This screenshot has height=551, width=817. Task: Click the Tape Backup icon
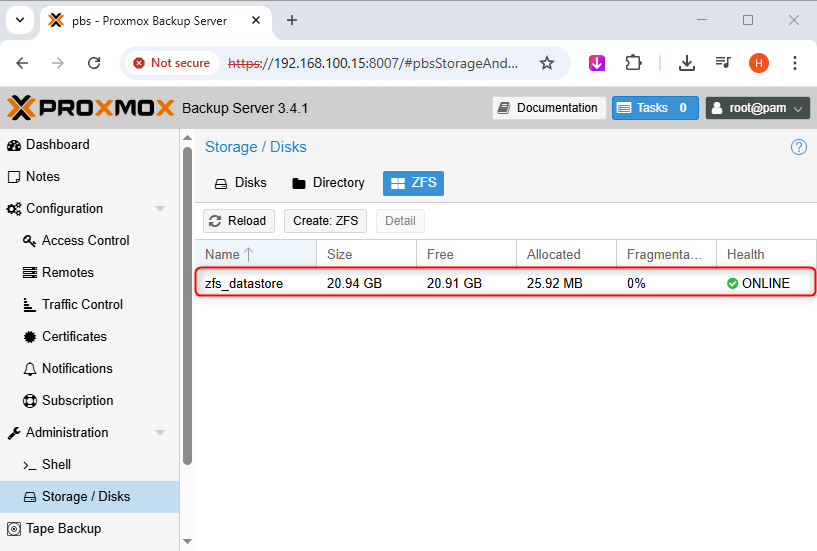click(x=14, y=529)
